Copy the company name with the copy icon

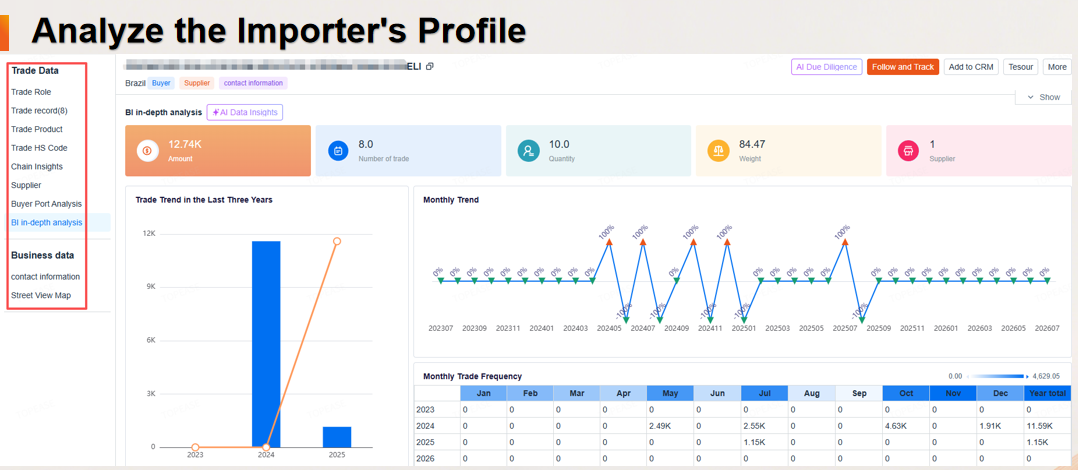point(430,67)
